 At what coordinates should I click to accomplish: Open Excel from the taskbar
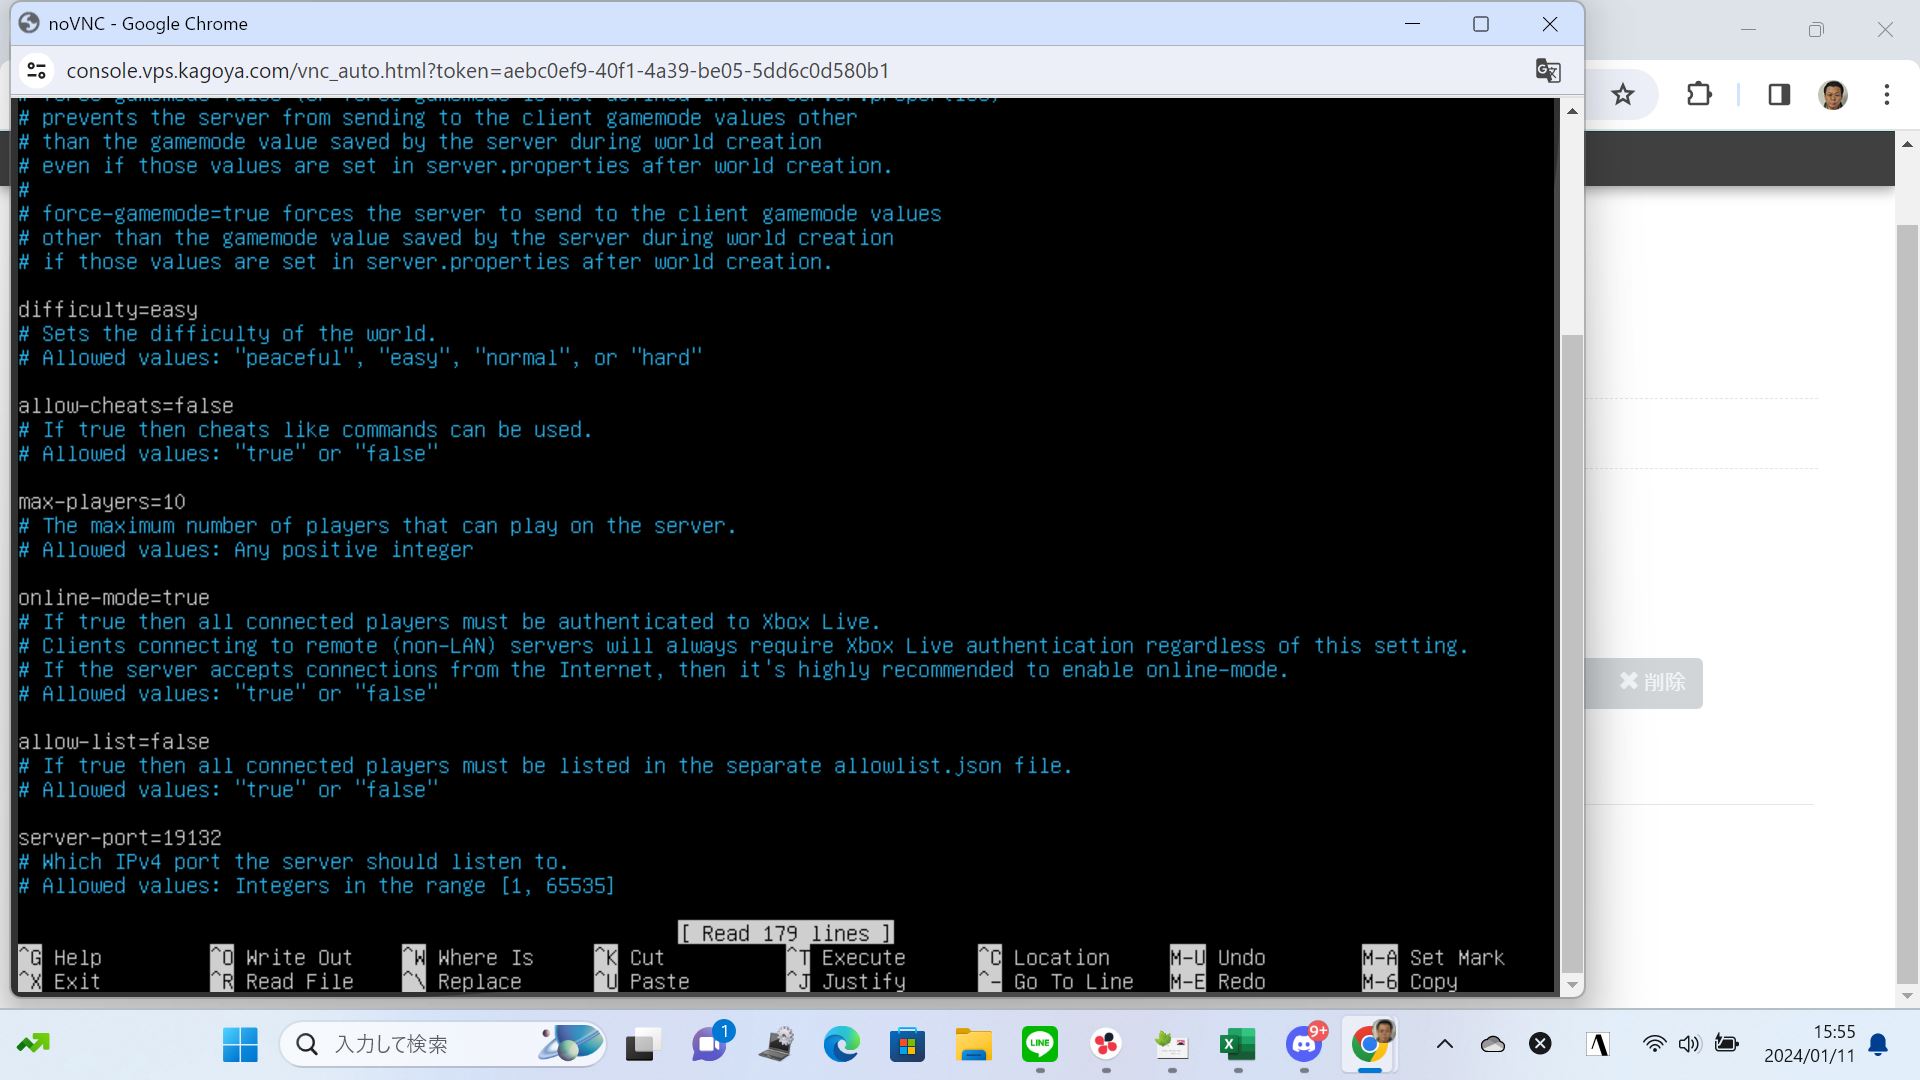(1237, 1045)
